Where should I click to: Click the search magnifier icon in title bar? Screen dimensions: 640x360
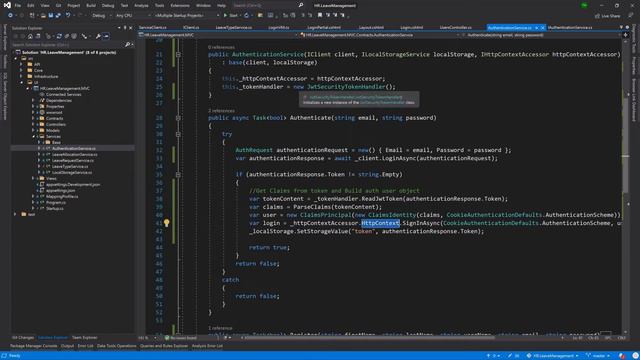click(301, 5)
